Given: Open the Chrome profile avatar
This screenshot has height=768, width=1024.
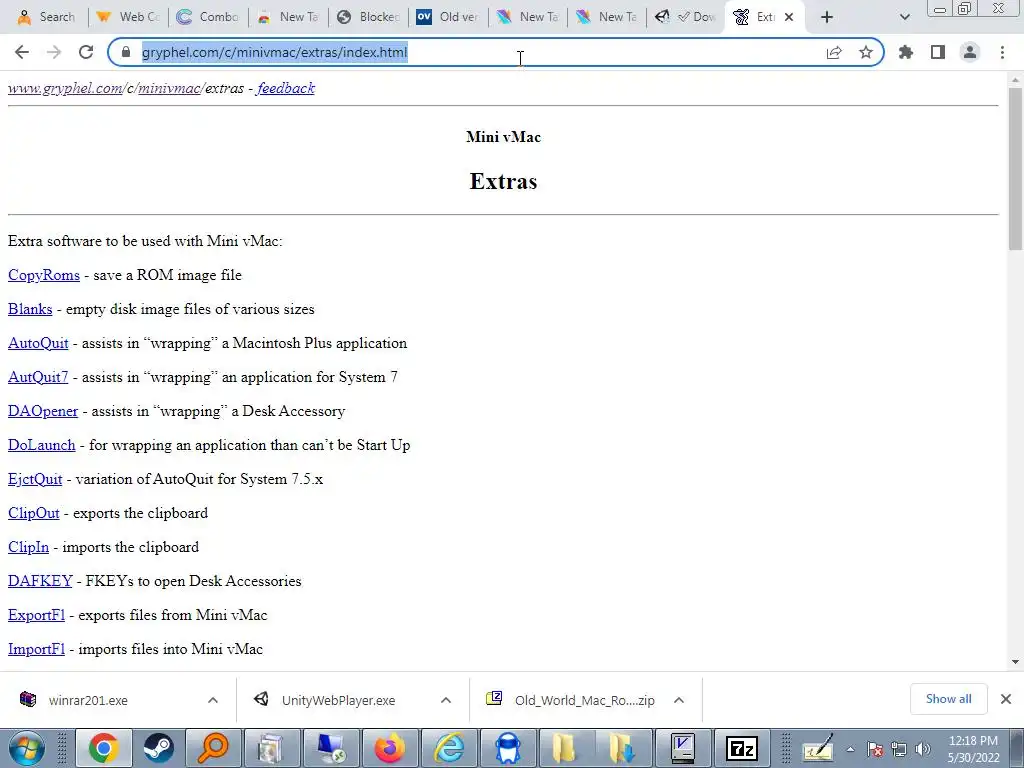Looking at the screenshot, I should pyautogui.click(x=970, y=52).
